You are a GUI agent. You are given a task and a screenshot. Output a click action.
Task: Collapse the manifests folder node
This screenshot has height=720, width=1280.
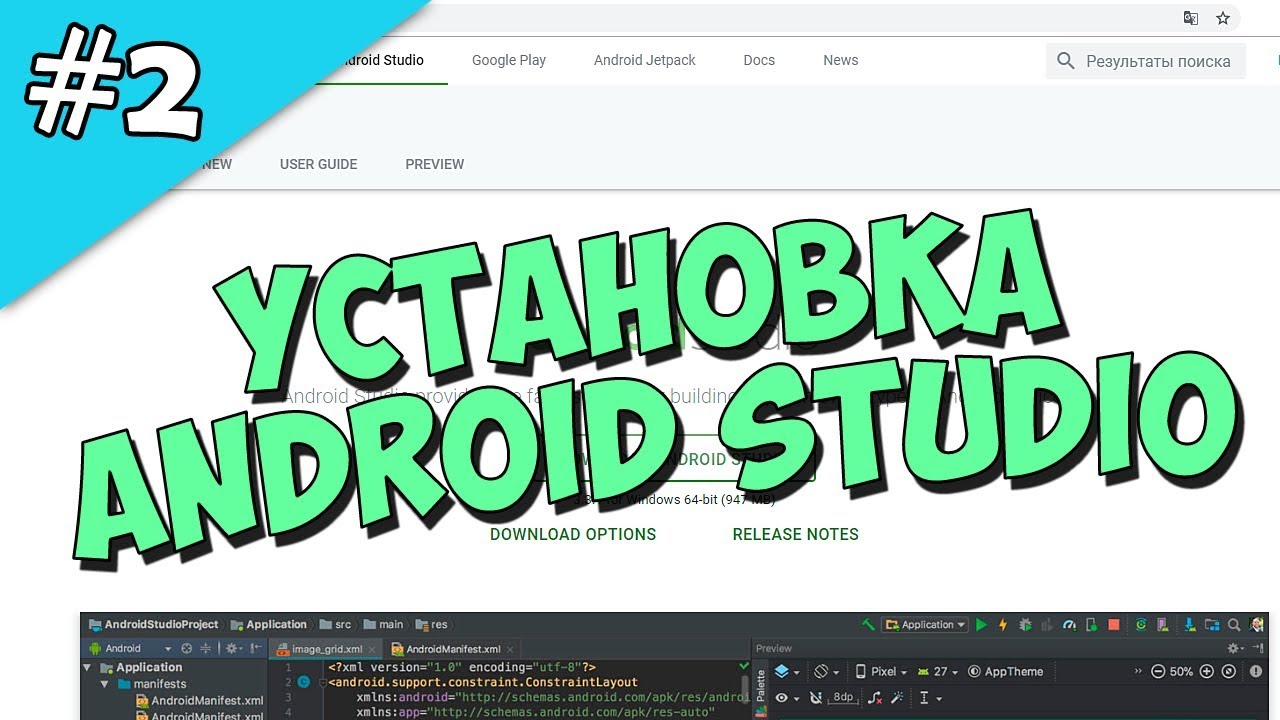(105, 684)
